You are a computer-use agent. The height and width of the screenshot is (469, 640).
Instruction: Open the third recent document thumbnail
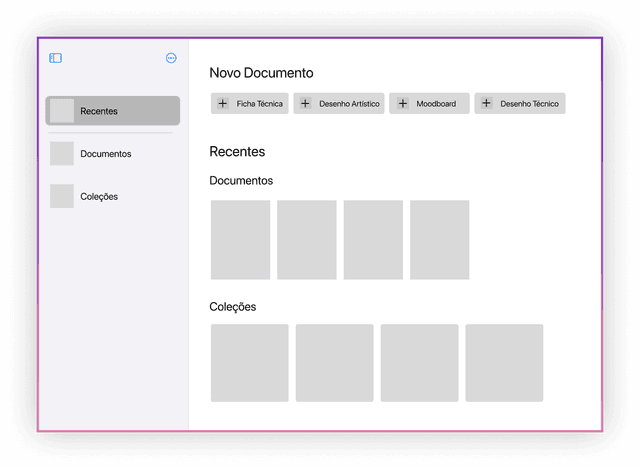(x=373, y=240)
